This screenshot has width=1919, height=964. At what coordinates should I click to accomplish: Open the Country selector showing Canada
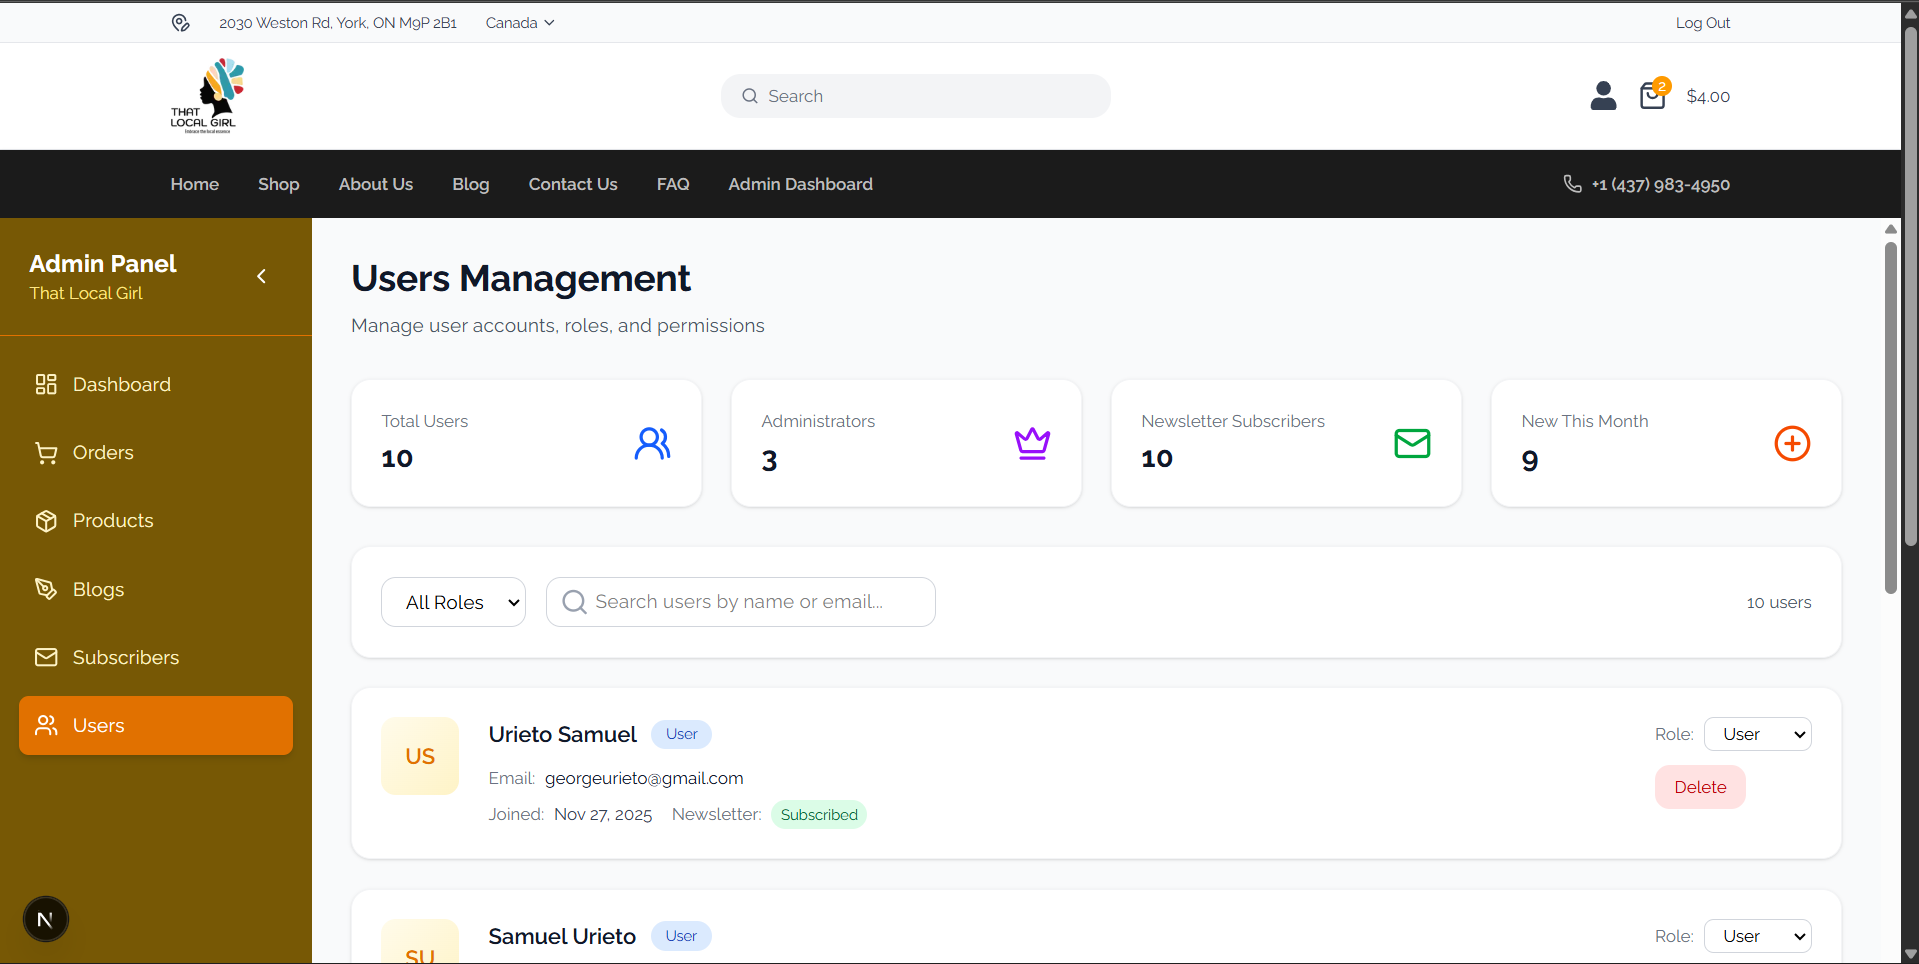(518, 22)
